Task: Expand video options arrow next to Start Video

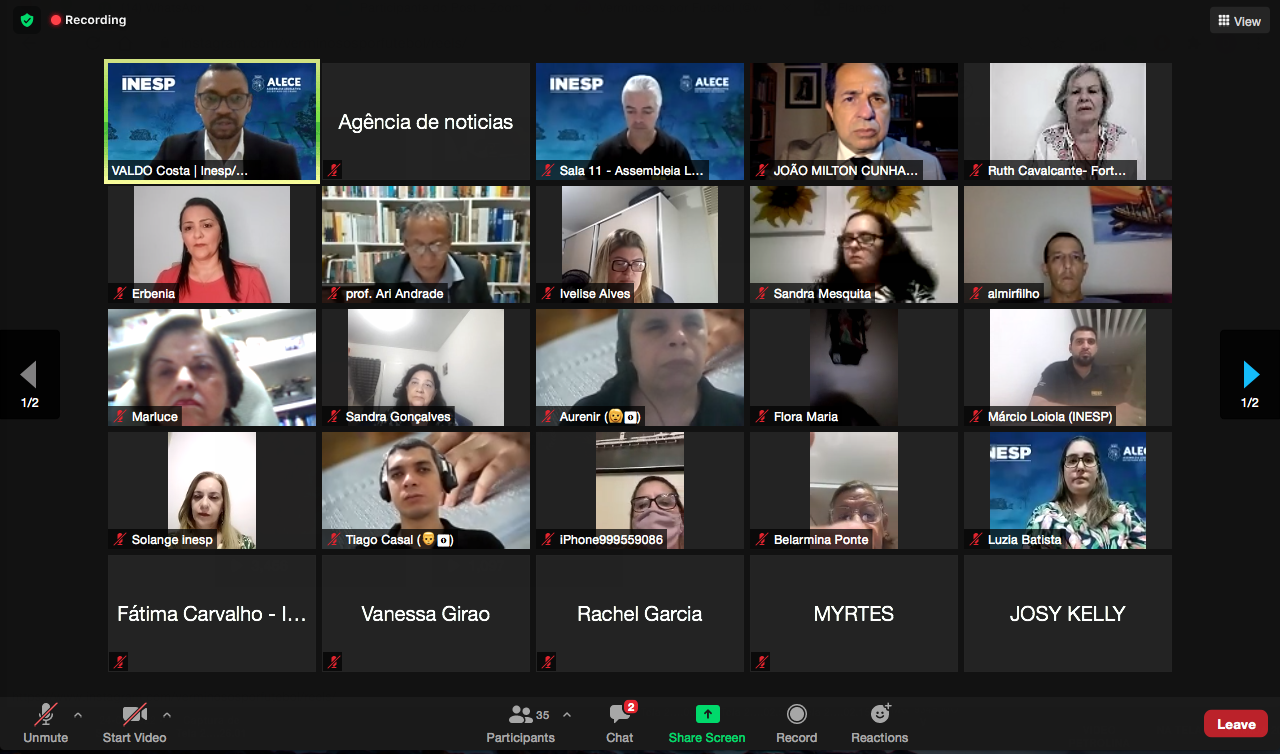Action: 167,715
